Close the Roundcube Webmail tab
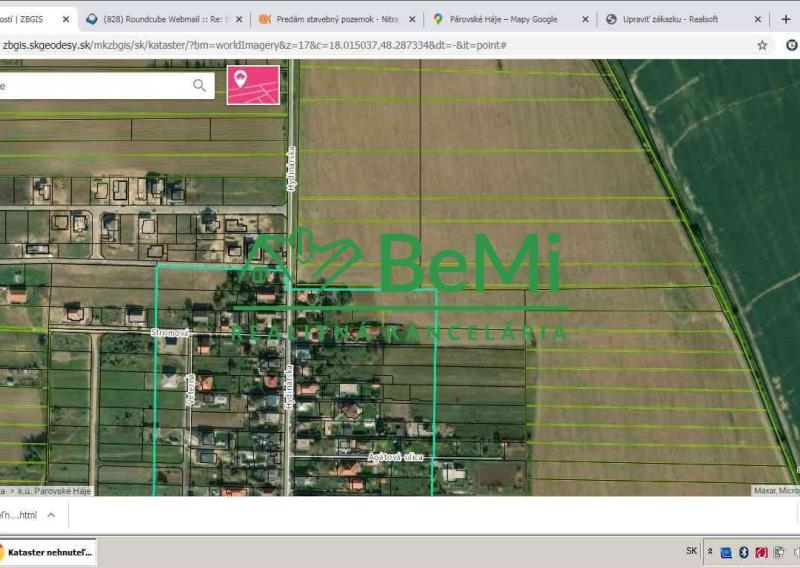This screenshot has width=800, height=568. pos(239,19)
